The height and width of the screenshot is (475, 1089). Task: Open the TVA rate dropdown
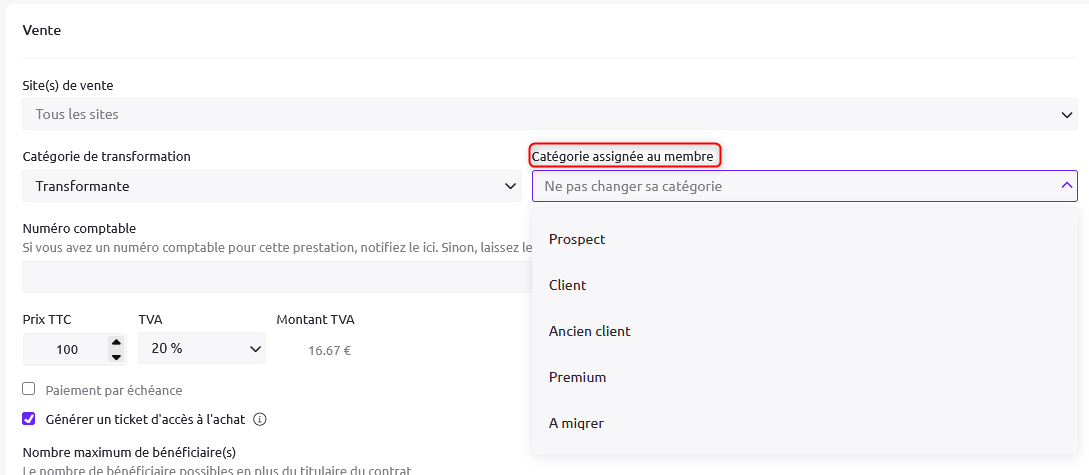coord(202,349)
